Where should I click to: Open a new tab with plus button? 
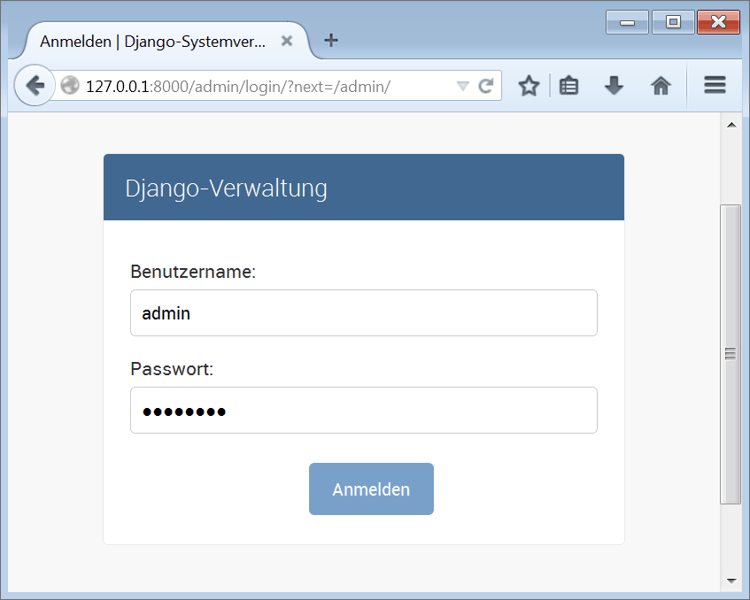pos(331,41)
